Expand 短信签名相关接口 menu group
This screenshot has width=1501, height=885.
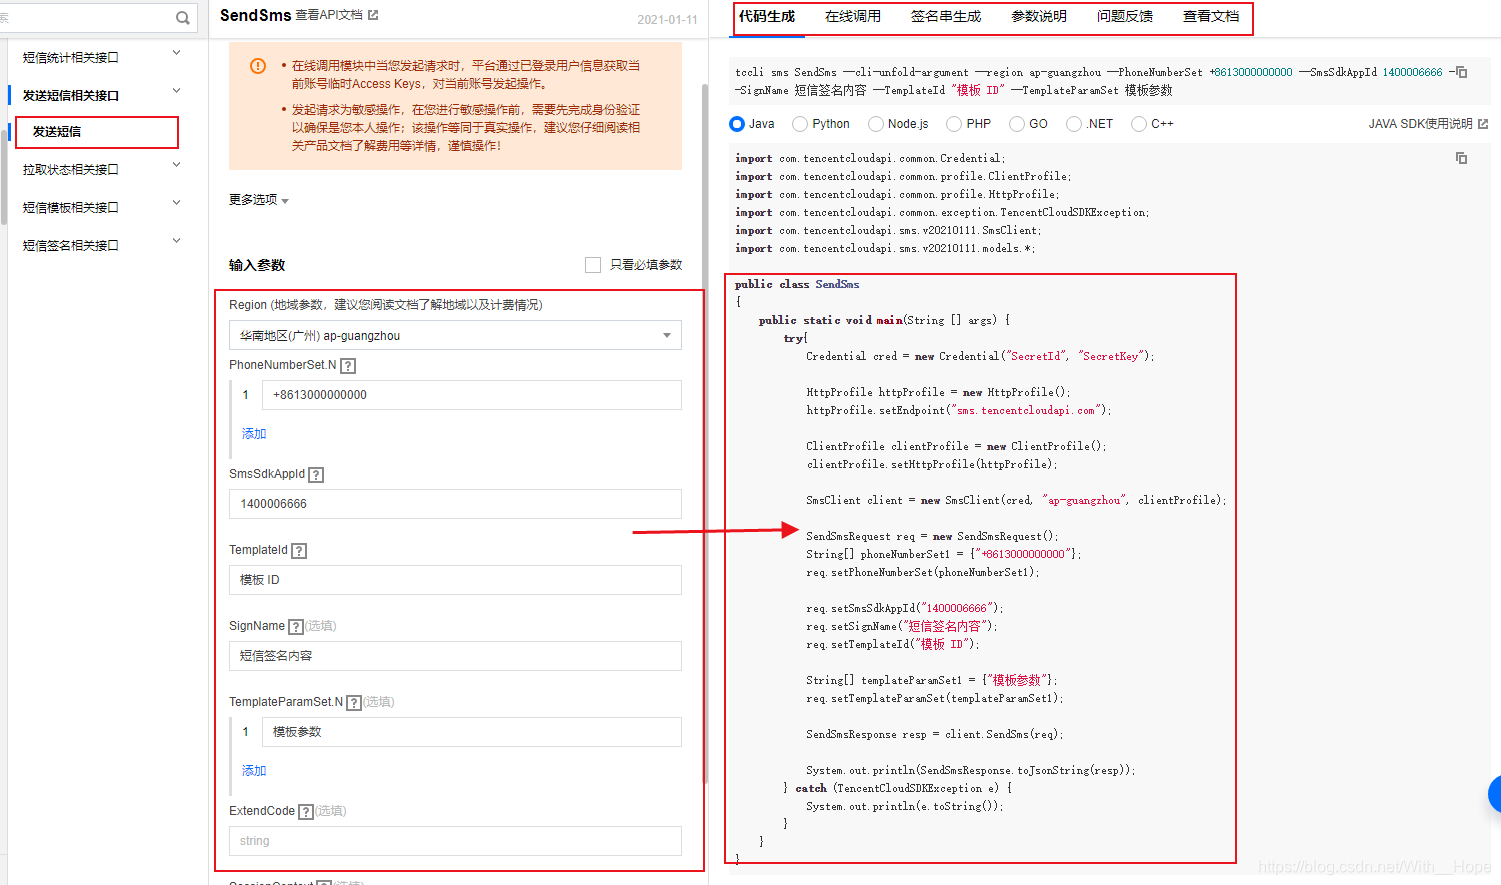click(x=177, y=241)
